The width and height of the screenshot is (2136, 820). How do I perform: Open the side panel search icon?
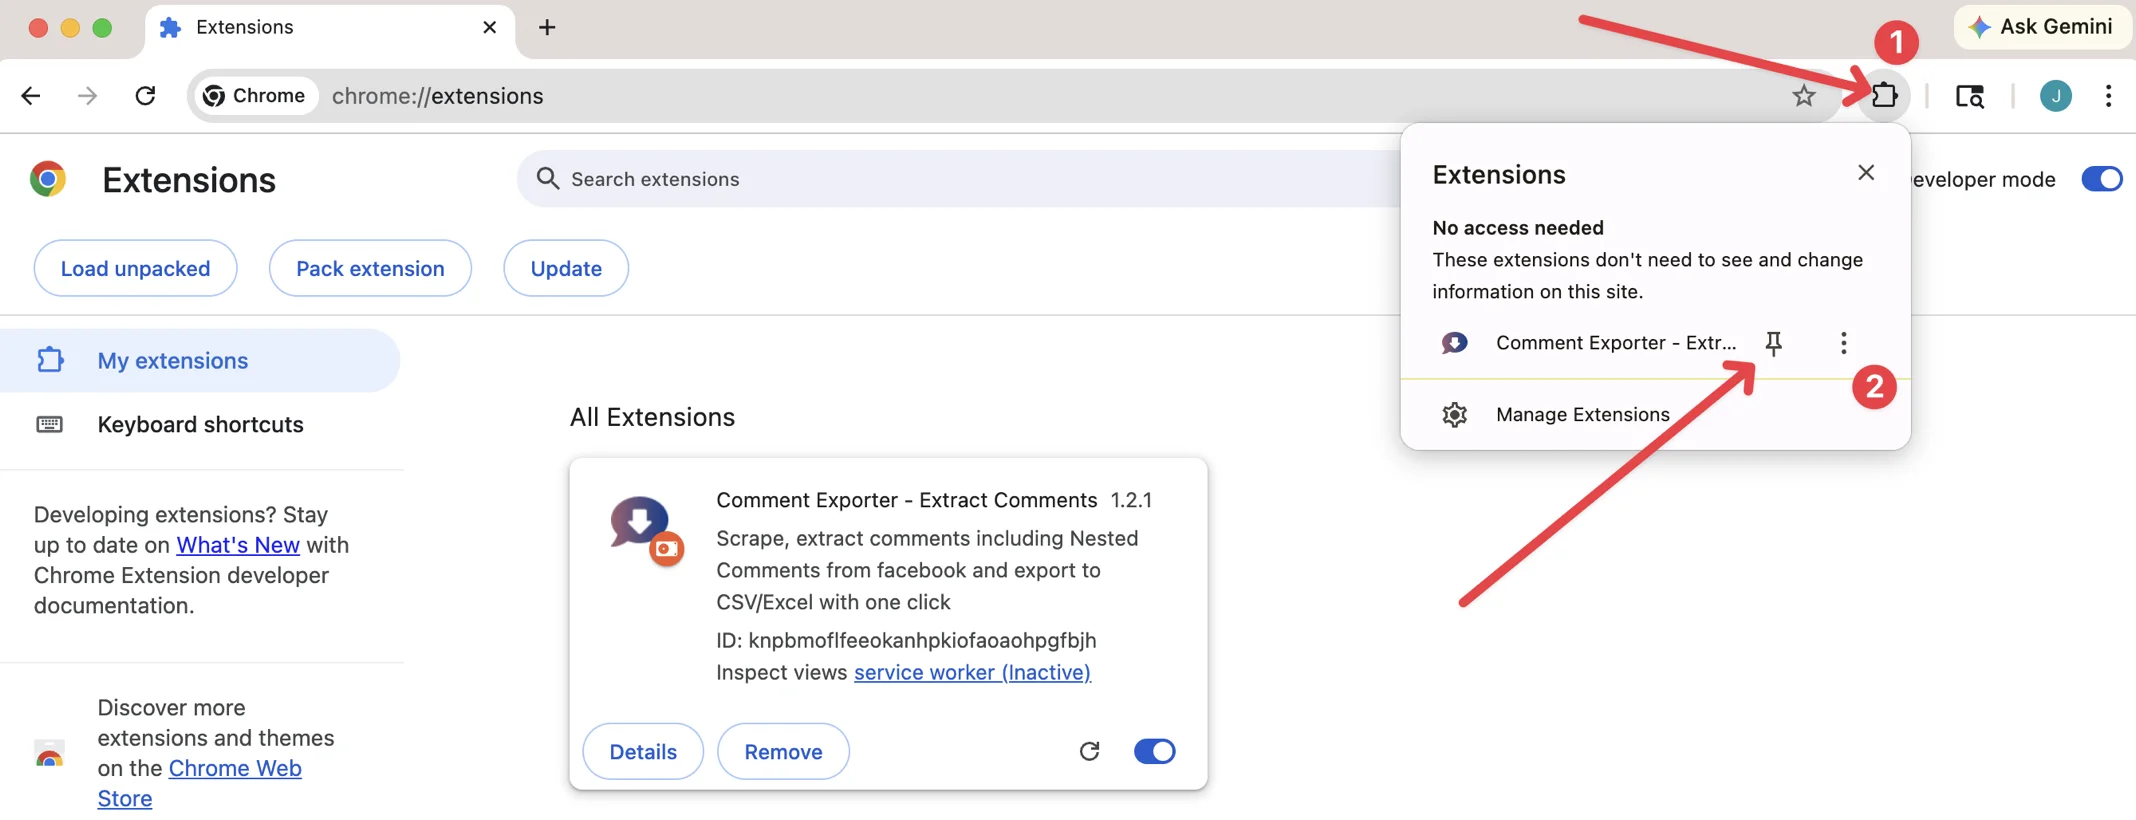point(1969,96)
